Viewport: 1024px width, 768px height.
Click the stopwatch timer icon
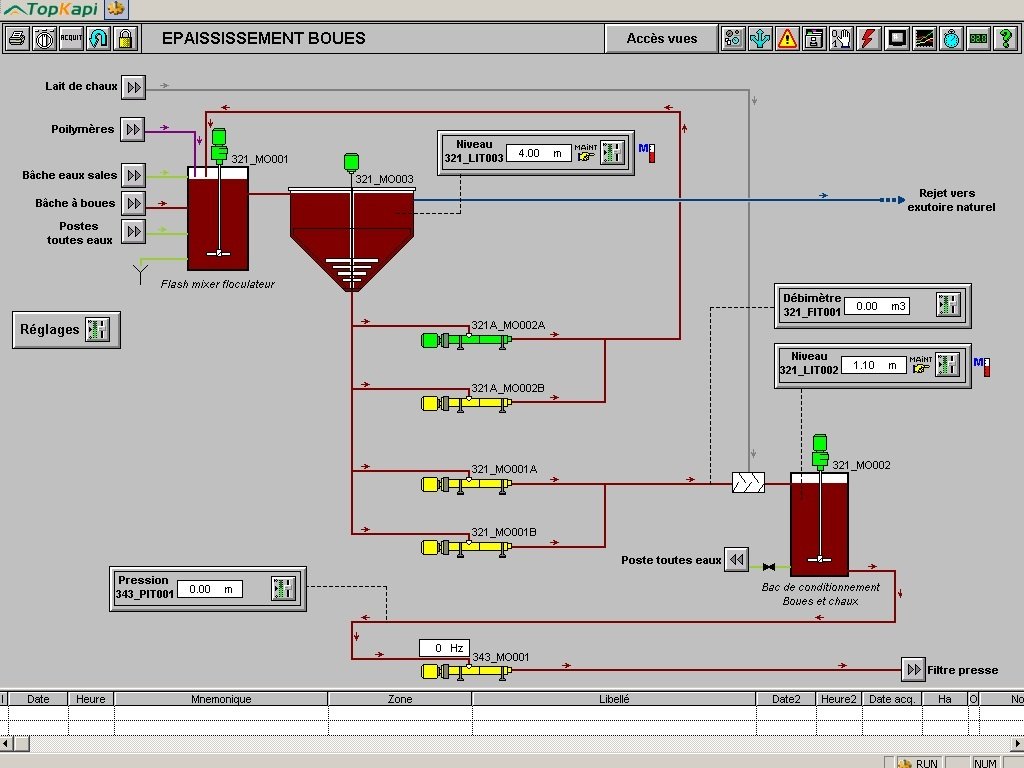(952, 39)
